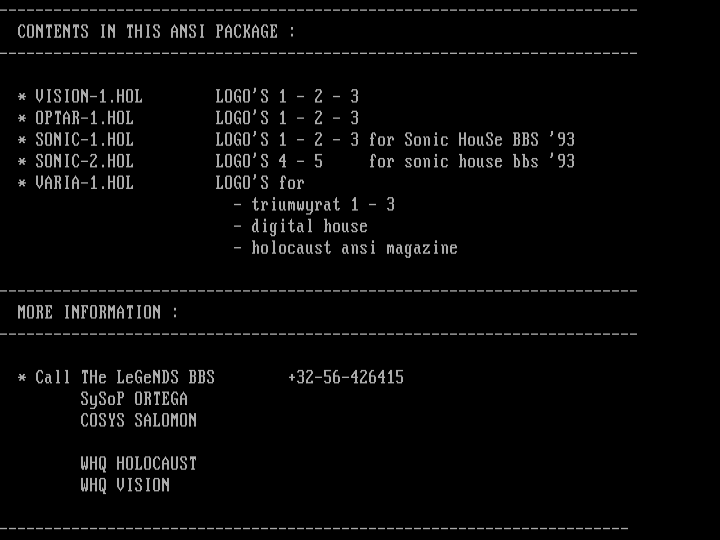Click the WHQ HOLOCAUST text
The width and height of the screenshot is (720, 540).
(138, 464)
